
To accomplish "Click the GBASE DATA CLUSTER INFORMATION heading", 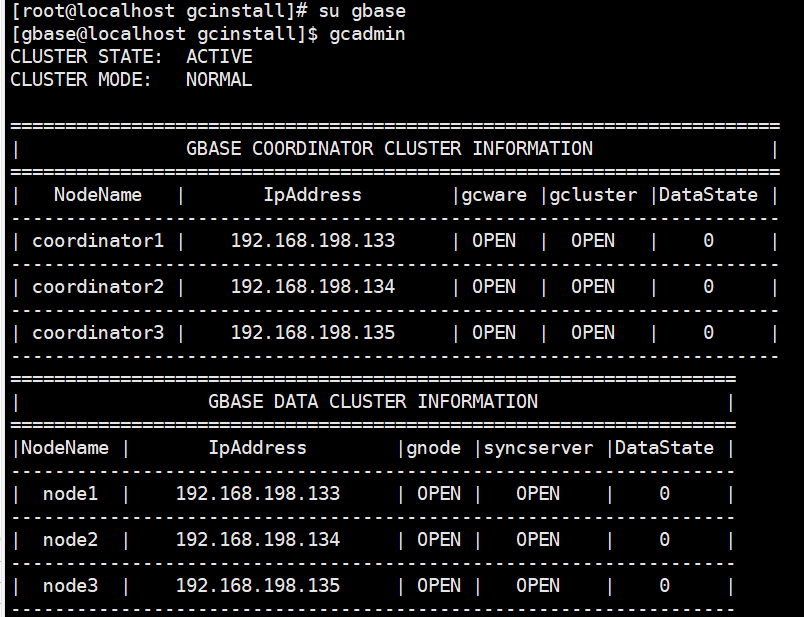I will (373, 402).
